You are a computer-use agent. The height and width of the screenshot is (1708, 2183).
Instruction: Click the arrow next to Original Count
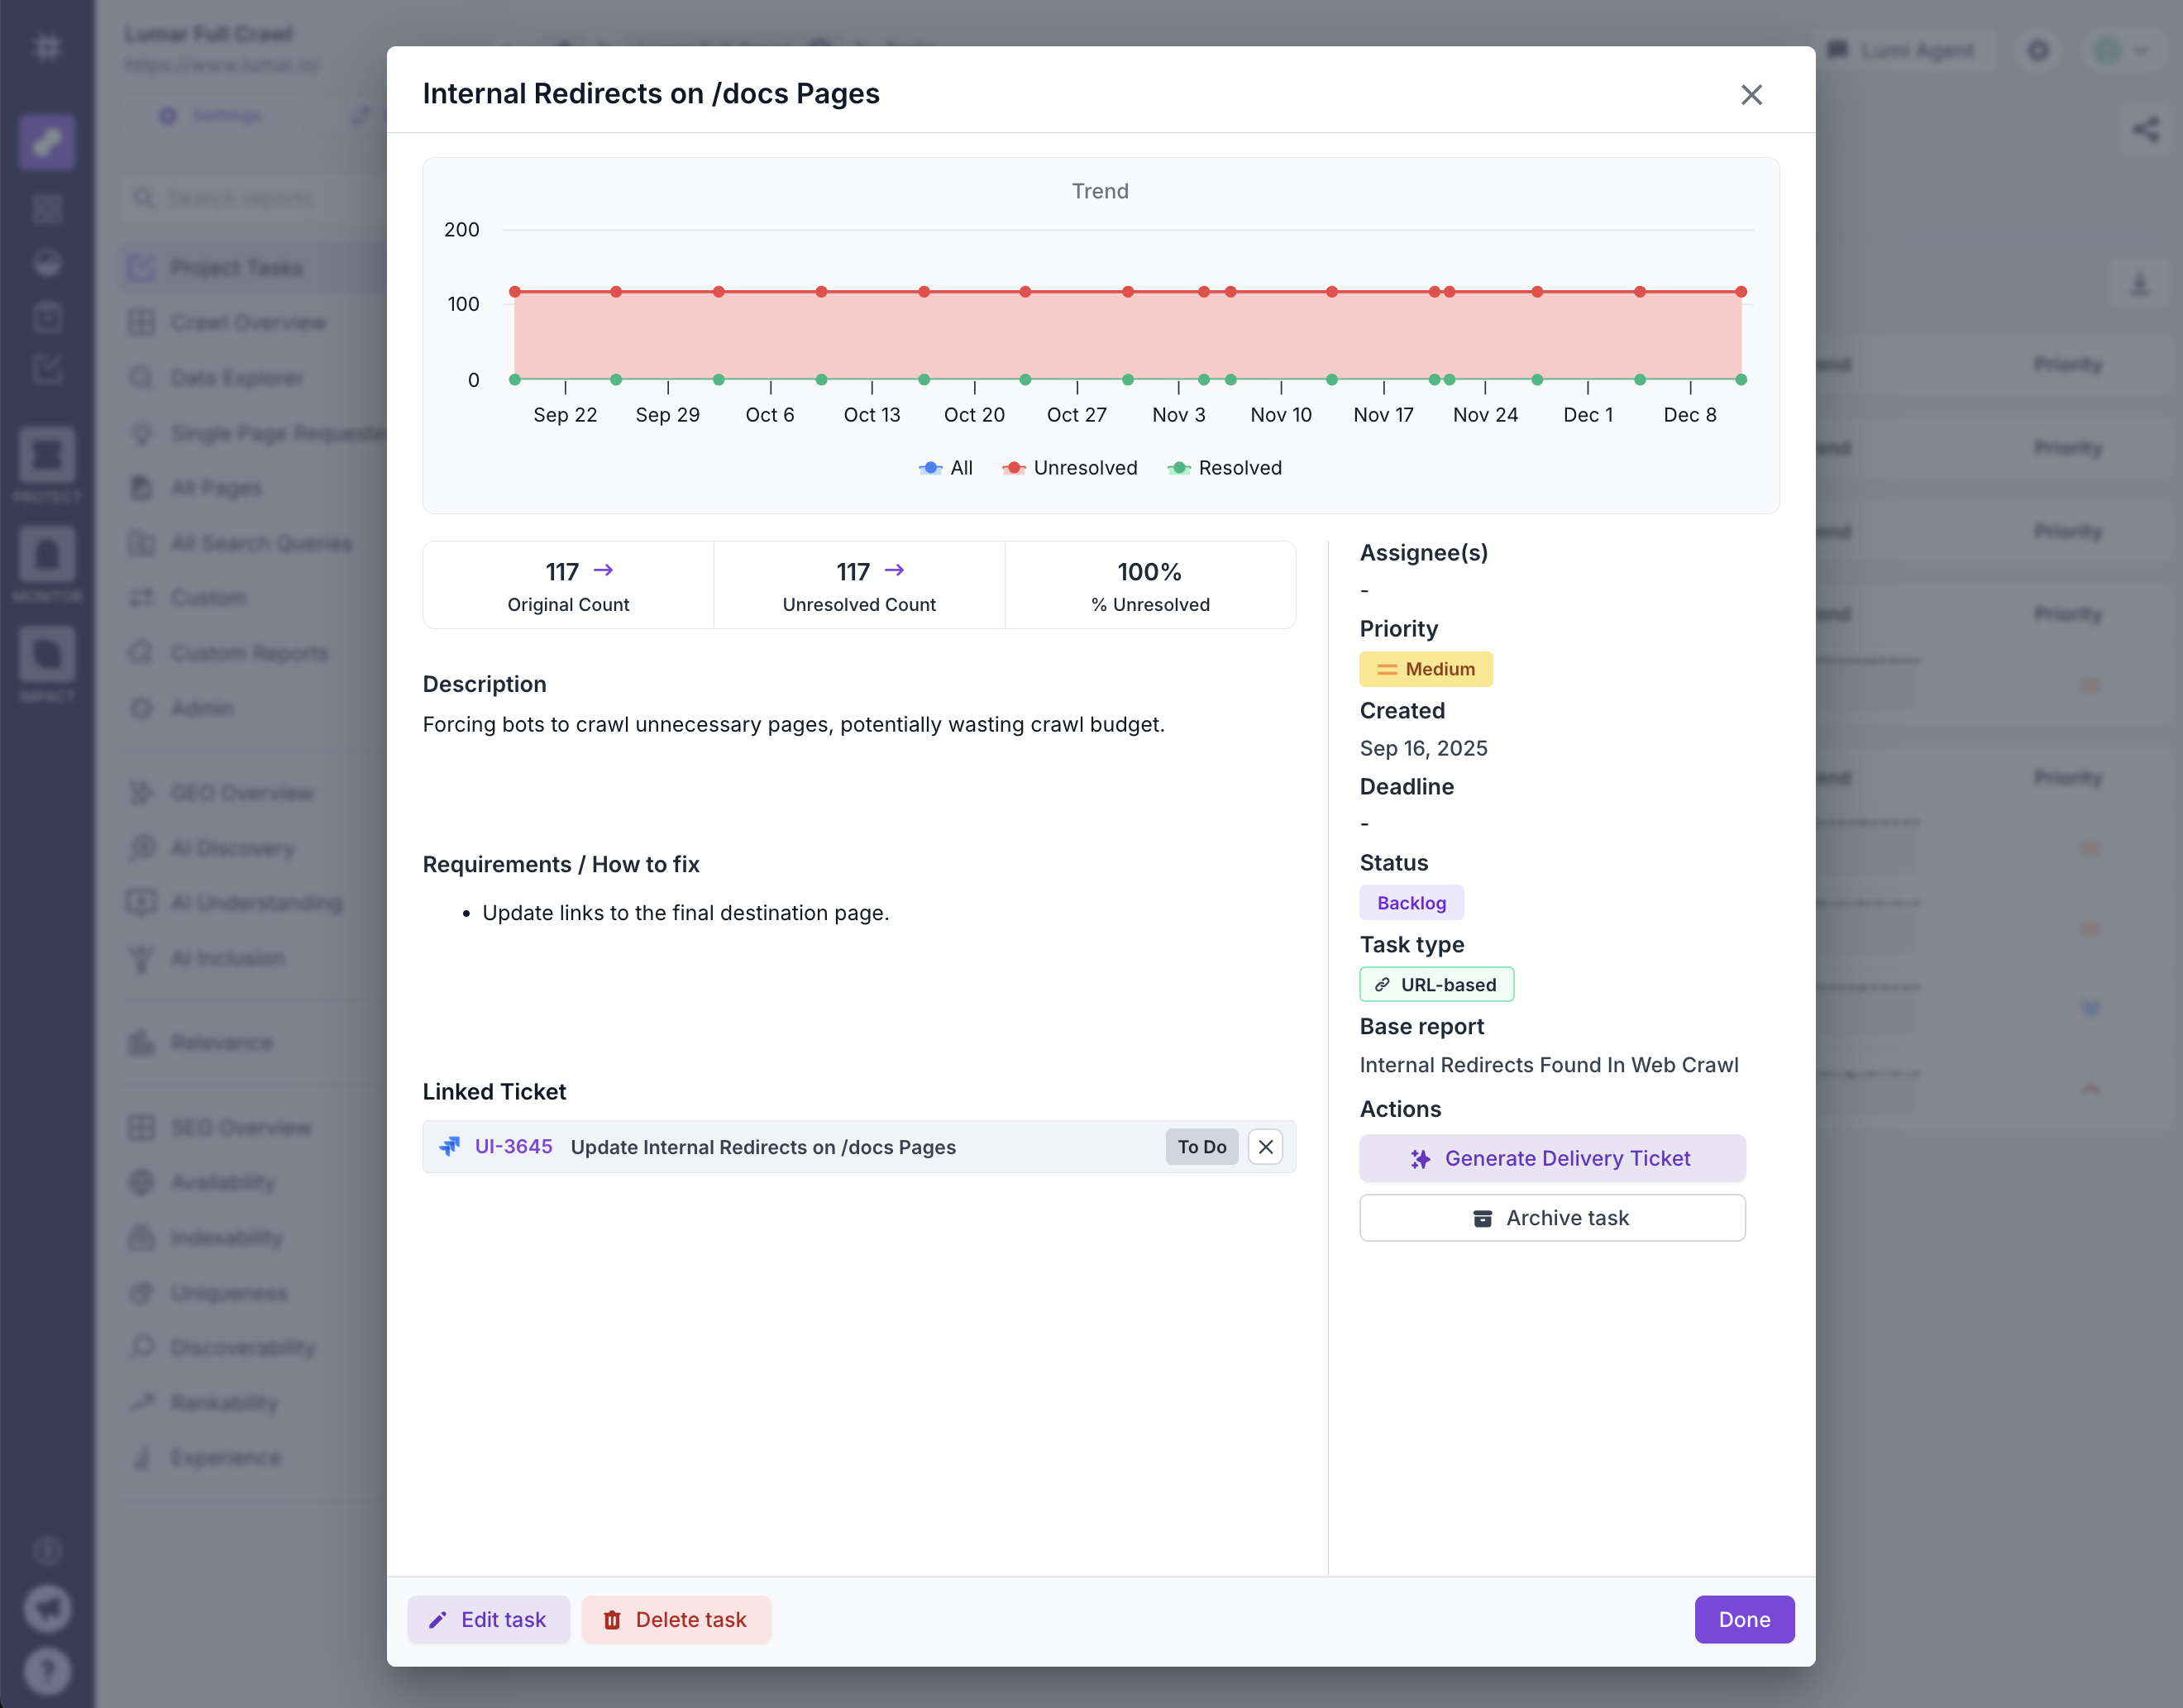[x=603, y=570]
